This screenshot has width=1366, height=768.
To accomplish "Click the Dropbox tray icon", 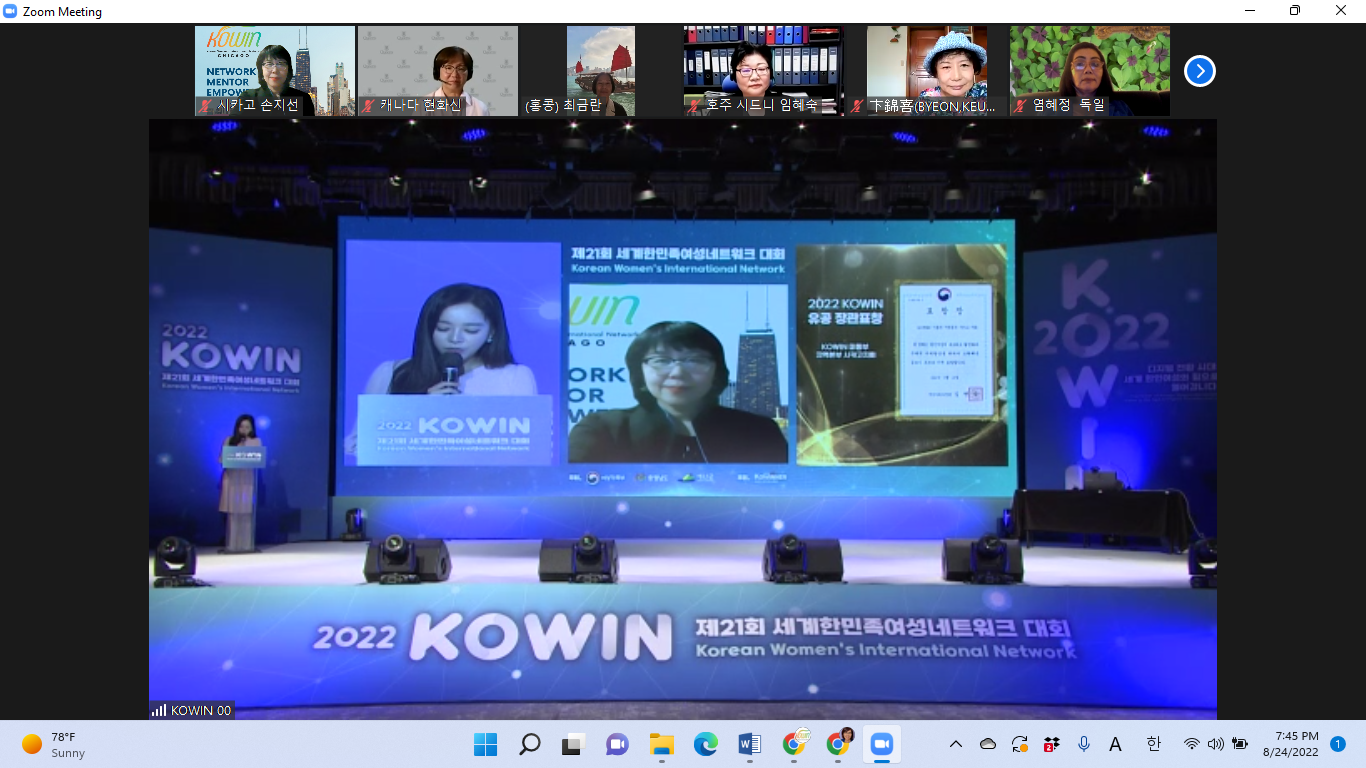I will coord(1051,744).
